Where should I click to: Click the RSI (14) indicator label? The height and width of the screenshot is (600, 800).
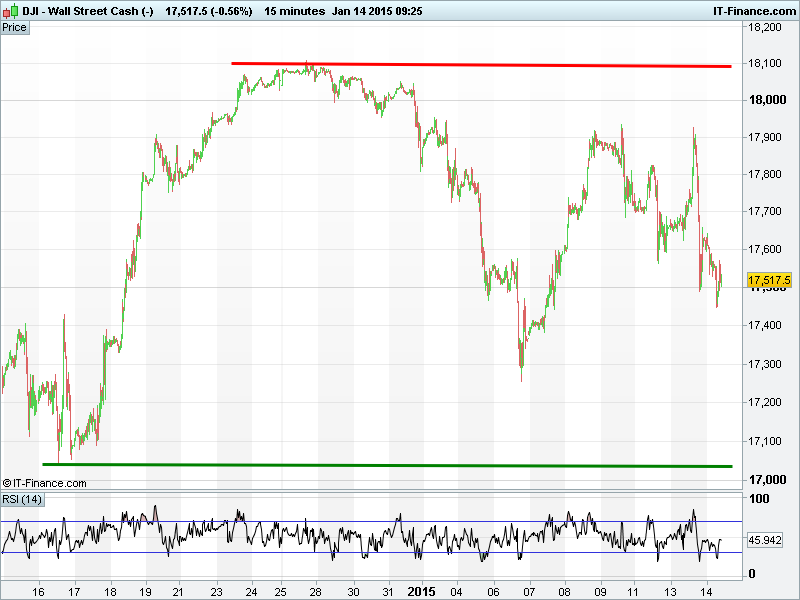point(22,499)
